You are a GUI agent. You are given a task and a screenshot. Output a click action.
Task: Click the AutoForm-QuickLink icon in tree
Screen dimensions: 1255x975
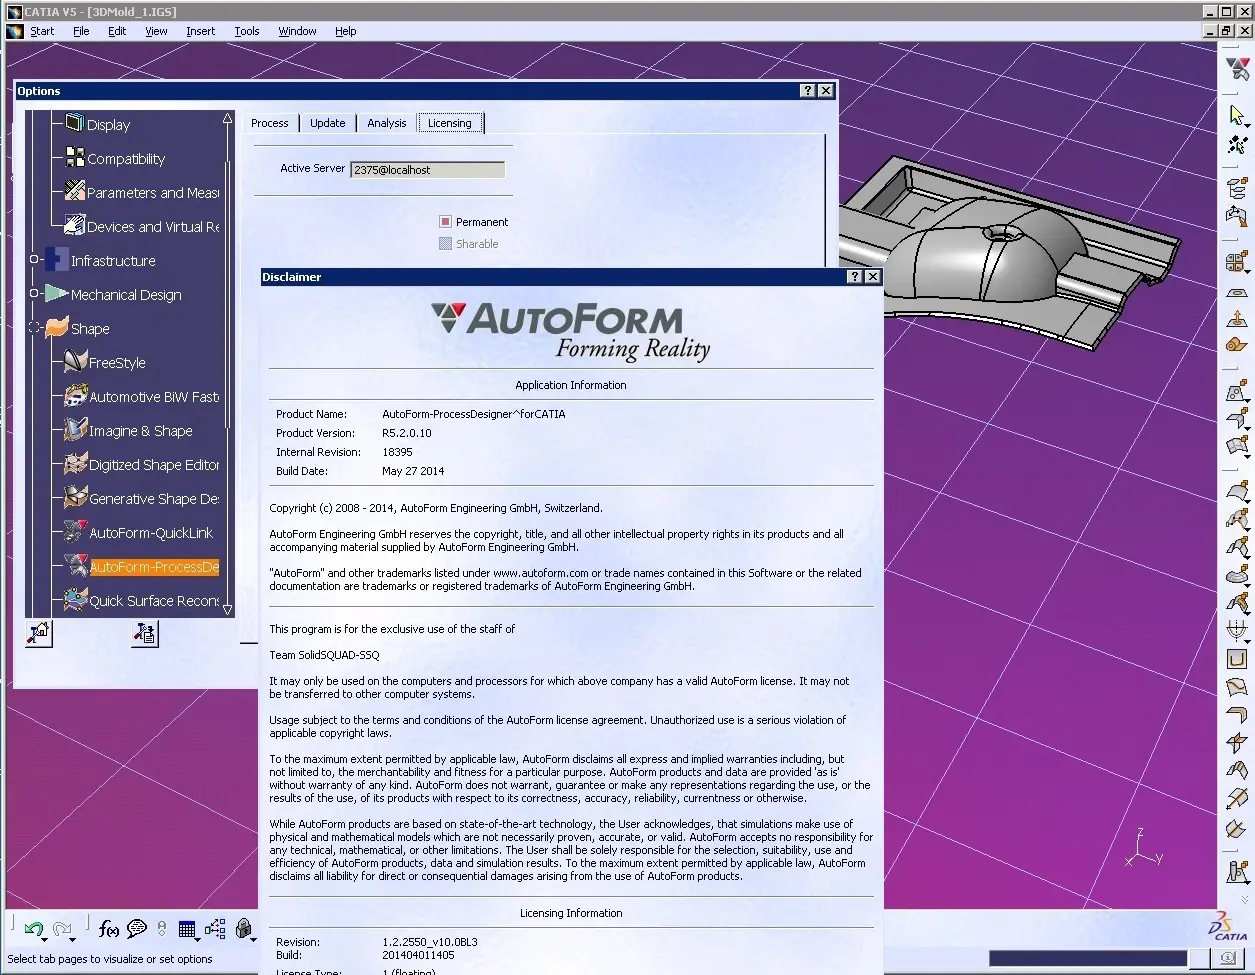(75, 531)
